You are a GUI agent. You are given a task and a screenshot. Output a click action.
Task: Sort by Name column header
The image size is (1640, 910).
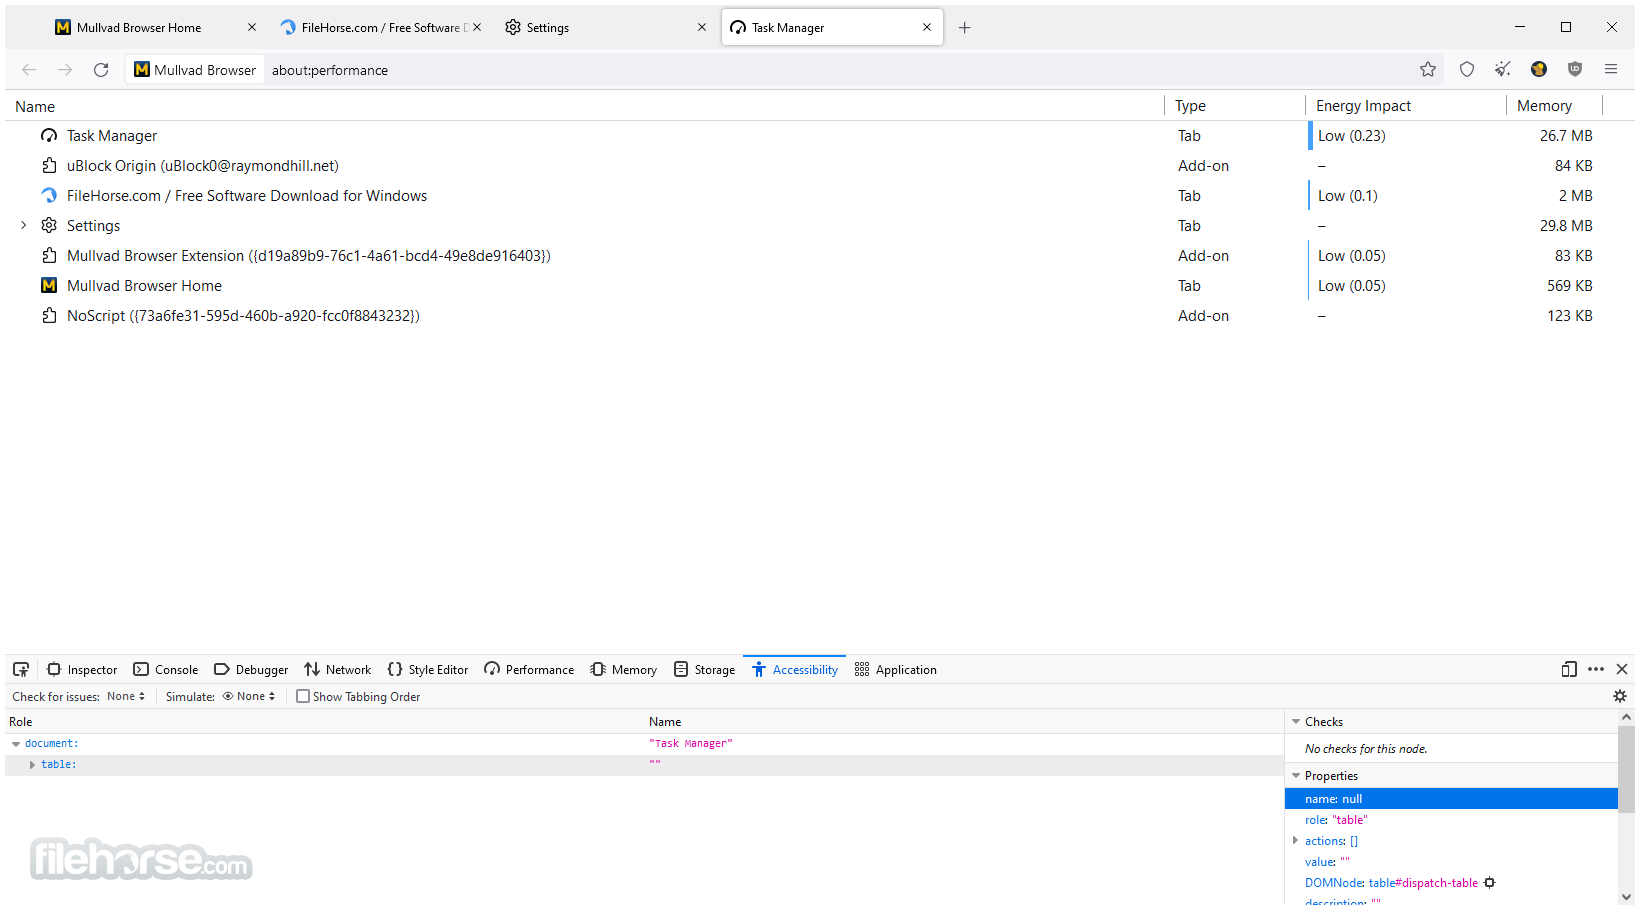click(584, 106)
